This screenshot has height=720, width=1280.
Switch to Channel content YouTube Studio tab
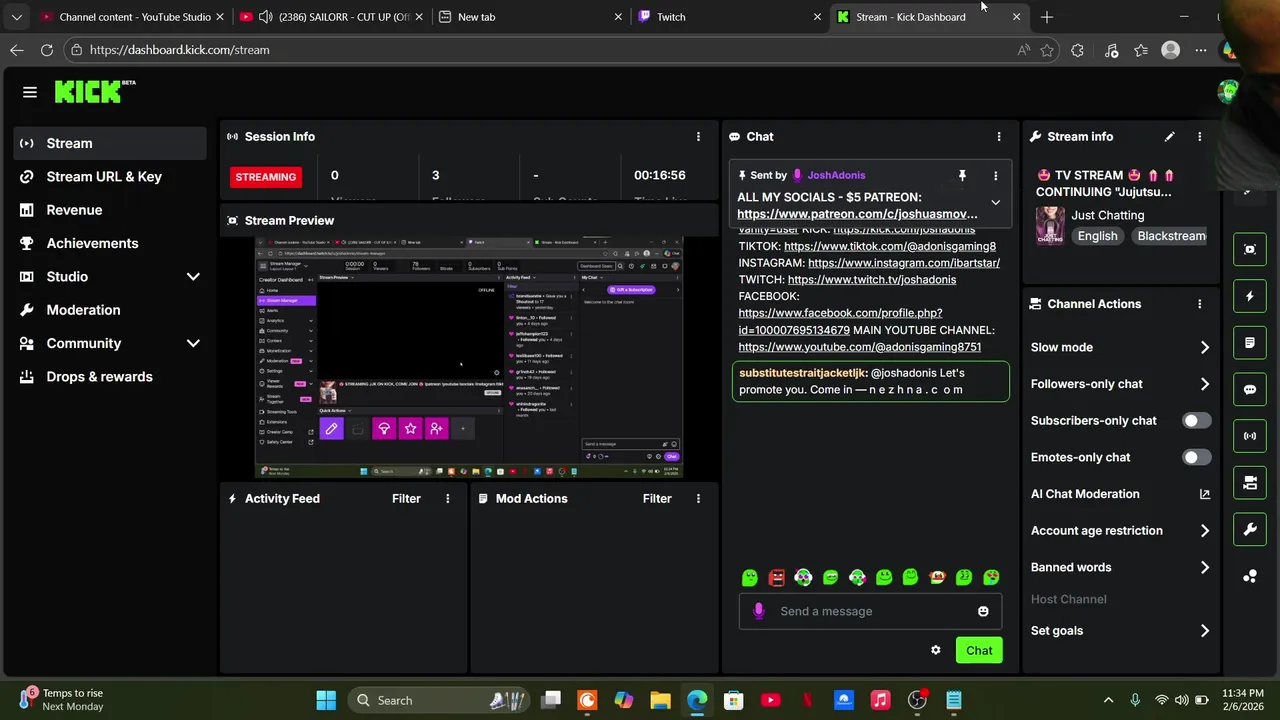click(x=130, y=17)
